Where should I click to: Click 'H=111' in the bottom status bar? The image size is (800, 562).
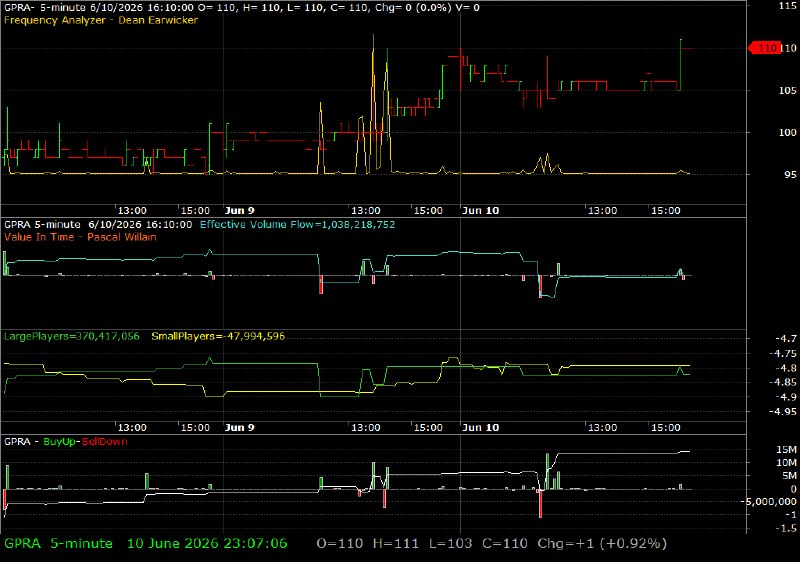tap(396, 544)
